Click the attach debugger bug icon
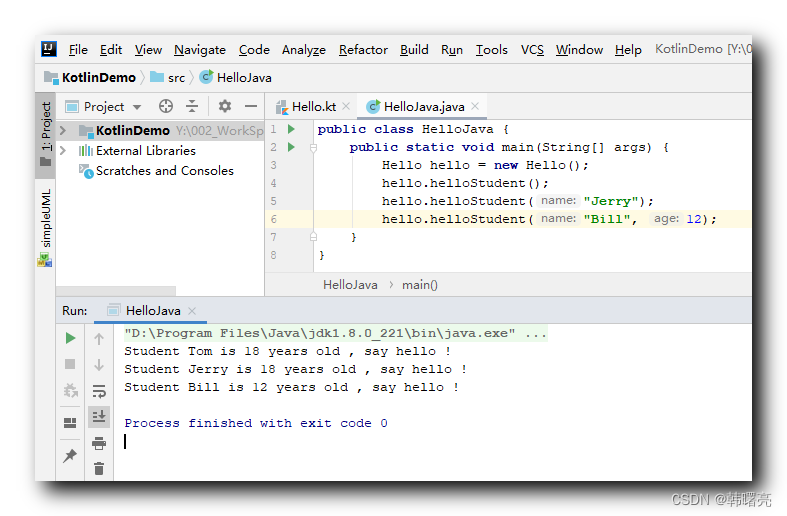Image resolution: width=787 pixels, height=516 pixels. [x=70, y=390]
